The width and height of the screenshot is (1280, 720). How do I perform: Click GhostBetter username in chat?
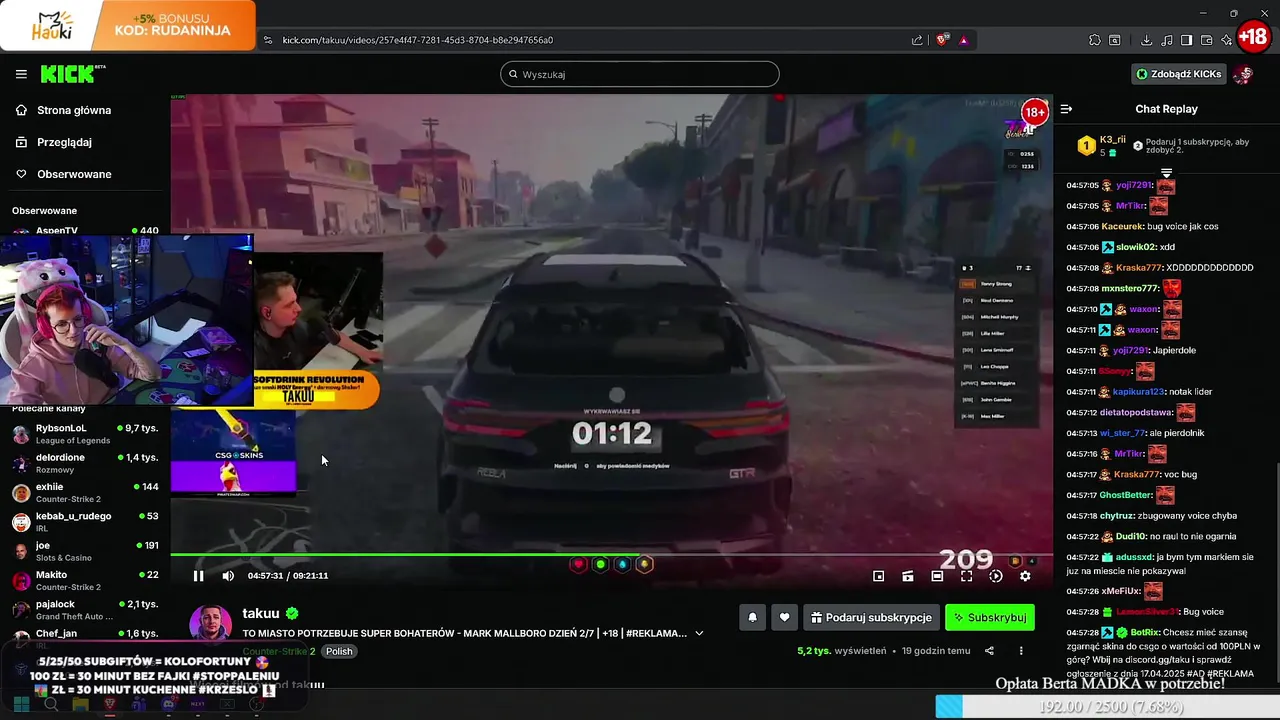point(1126,495)
